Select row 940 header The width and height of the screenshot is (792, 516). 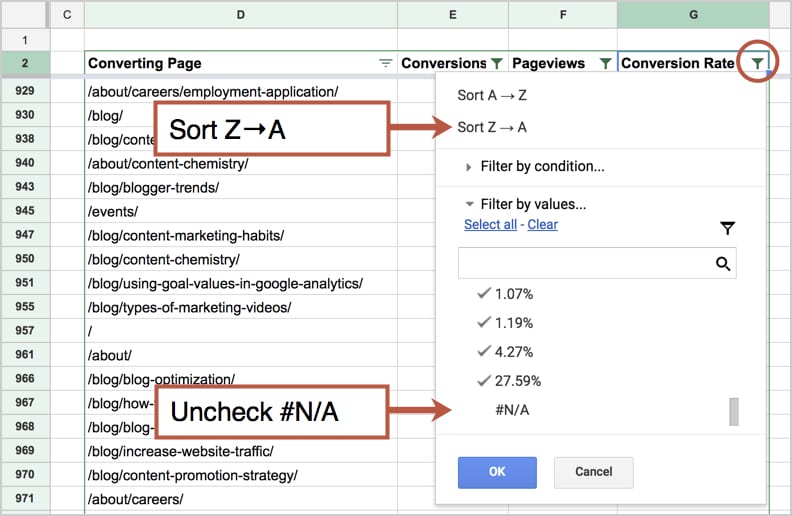pos(25,163)
